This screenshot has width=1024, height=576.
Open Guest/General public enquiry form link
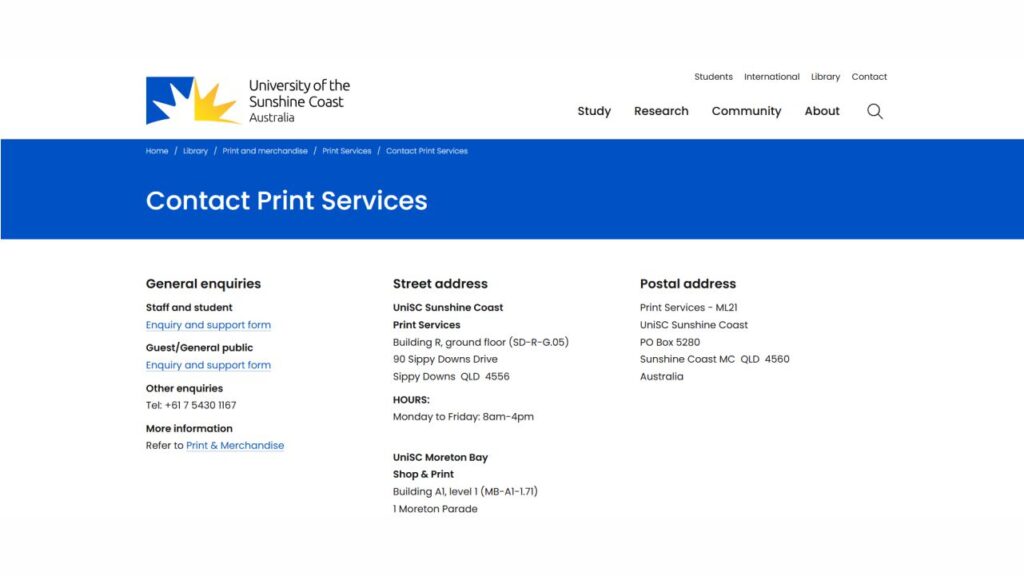[208, 365]
